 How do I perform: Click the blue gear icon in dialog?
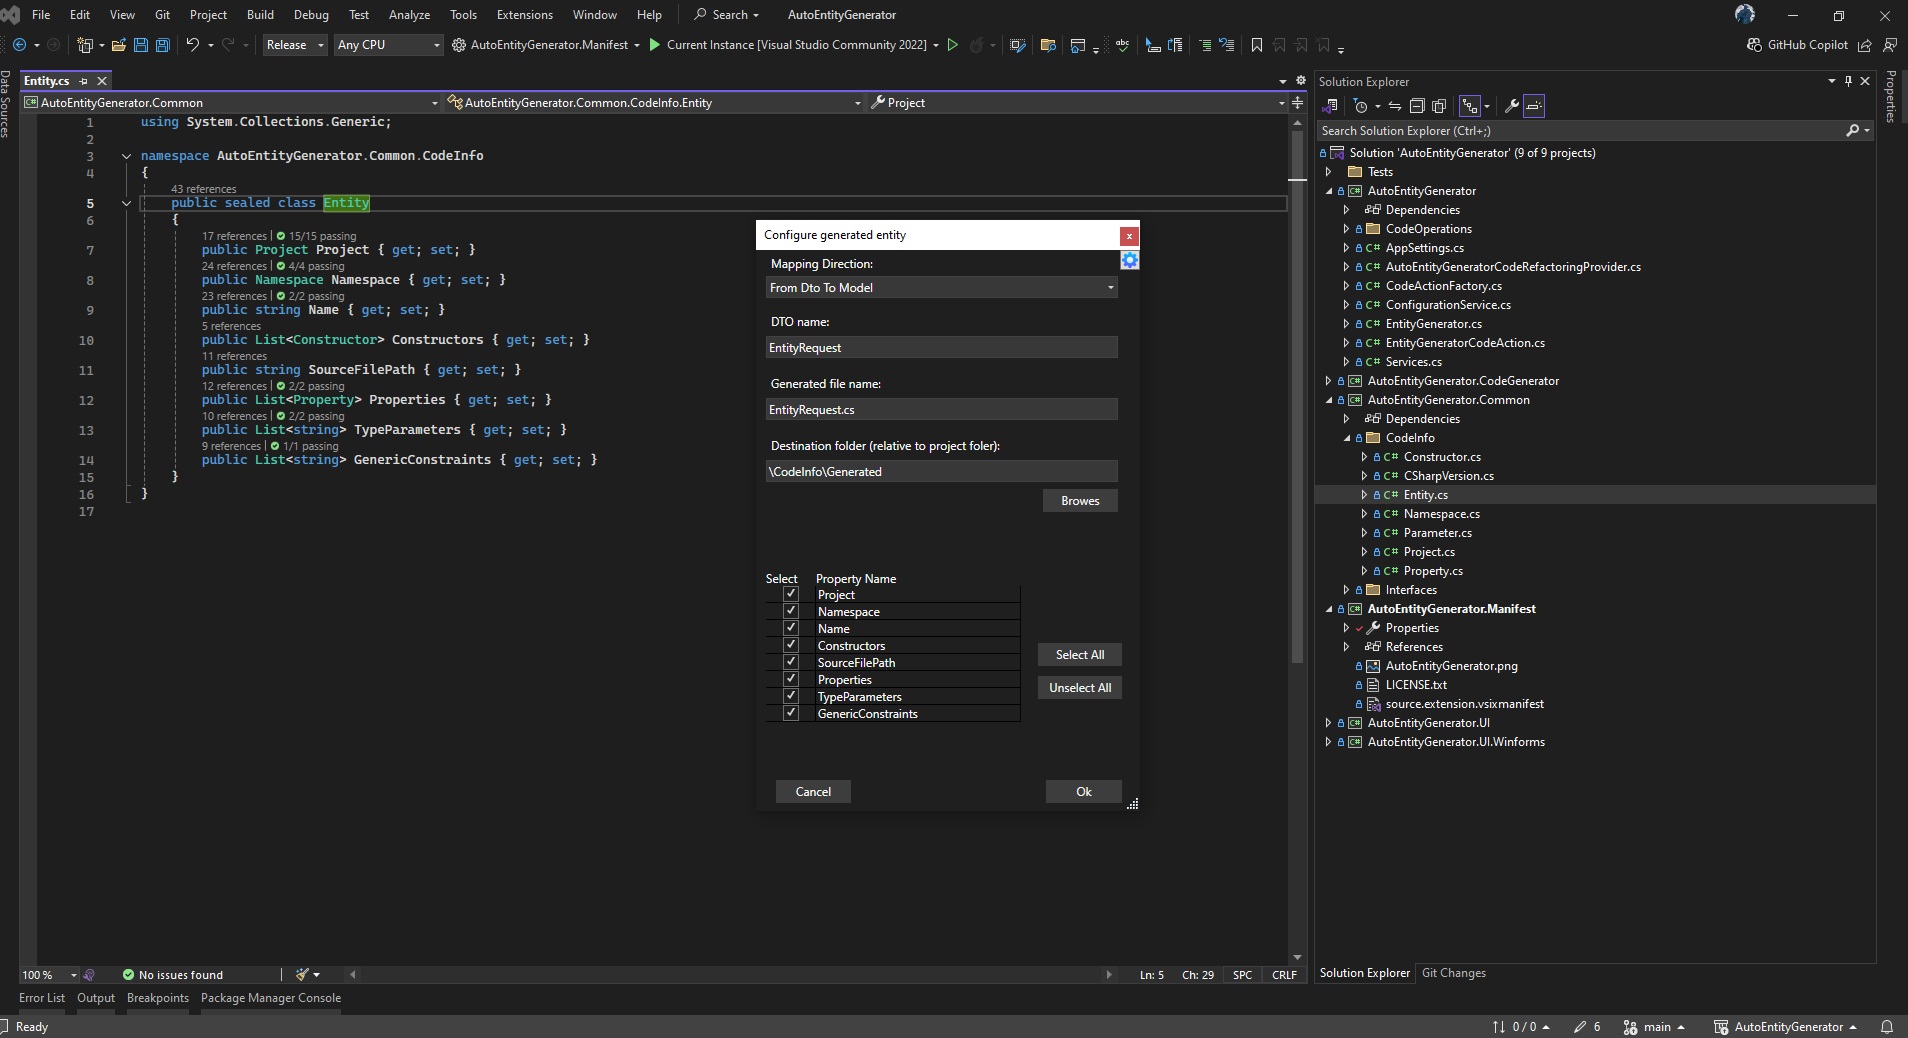1129,260
